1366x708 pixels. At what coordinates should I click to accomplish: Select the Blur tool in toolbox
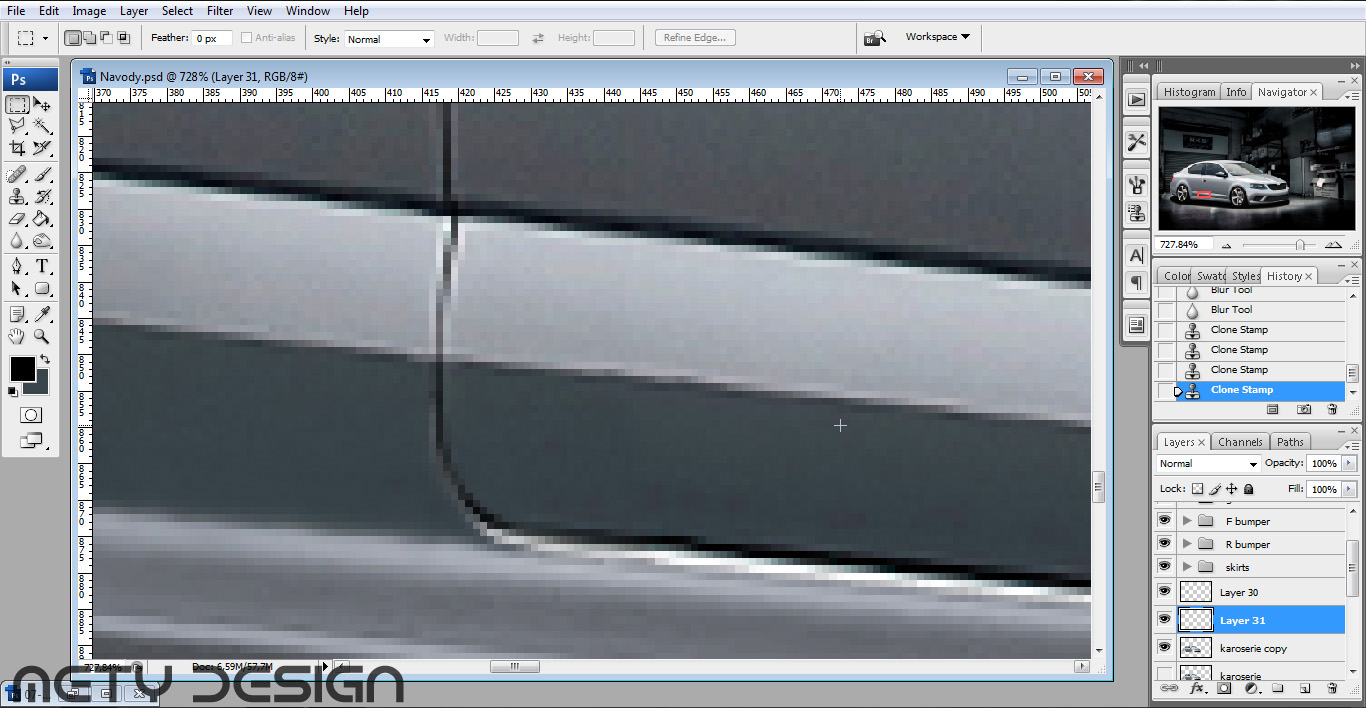coord(17,241)
